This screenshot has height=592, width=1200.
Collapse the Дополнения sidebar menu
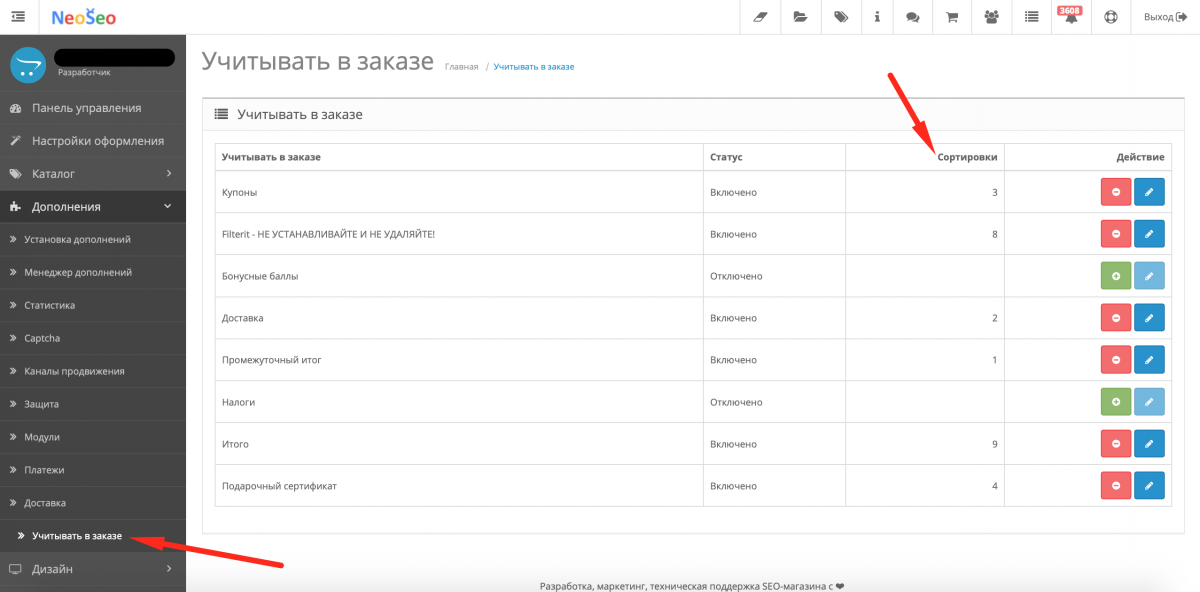[x=93, y=207]
